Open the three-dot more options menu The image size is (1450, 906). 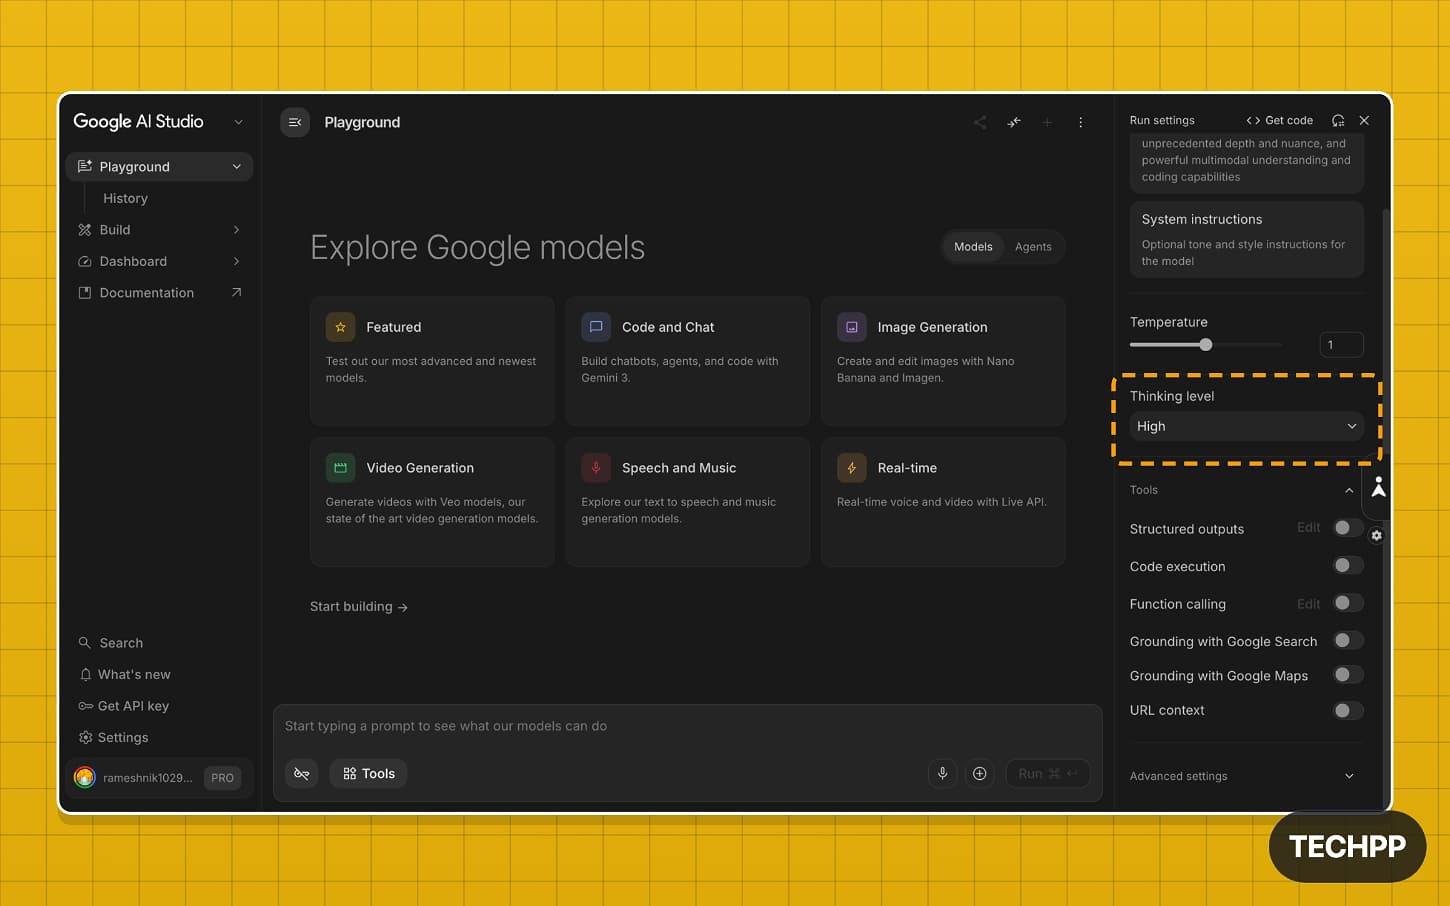coord(1081,122)
